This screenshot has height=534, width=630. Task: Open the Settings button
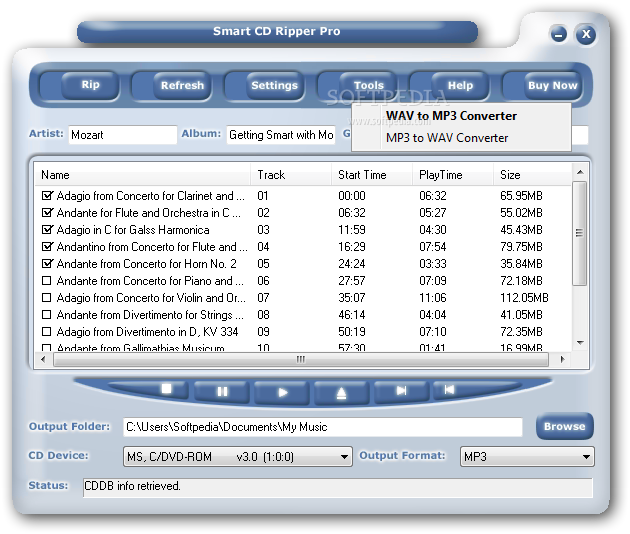tap(274, 85)
